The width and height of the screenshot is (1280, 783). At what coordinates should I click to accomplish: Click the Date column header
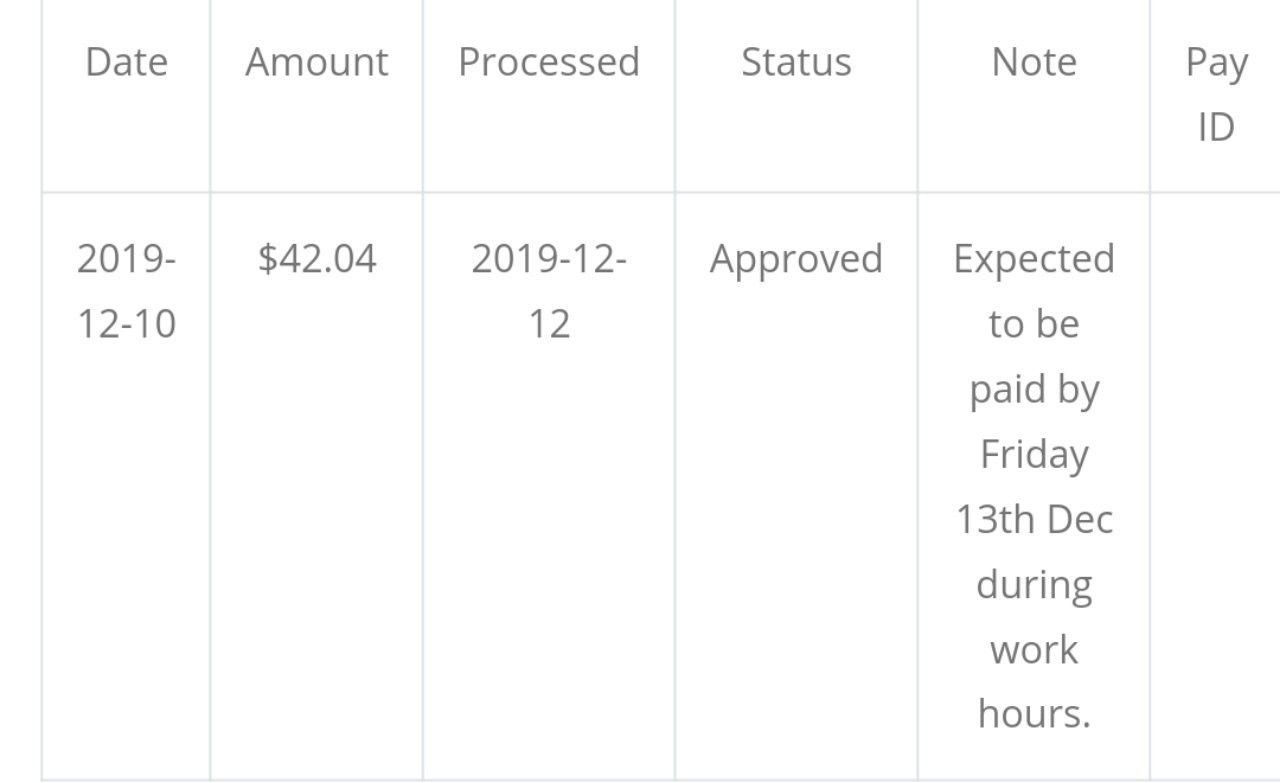126,62
